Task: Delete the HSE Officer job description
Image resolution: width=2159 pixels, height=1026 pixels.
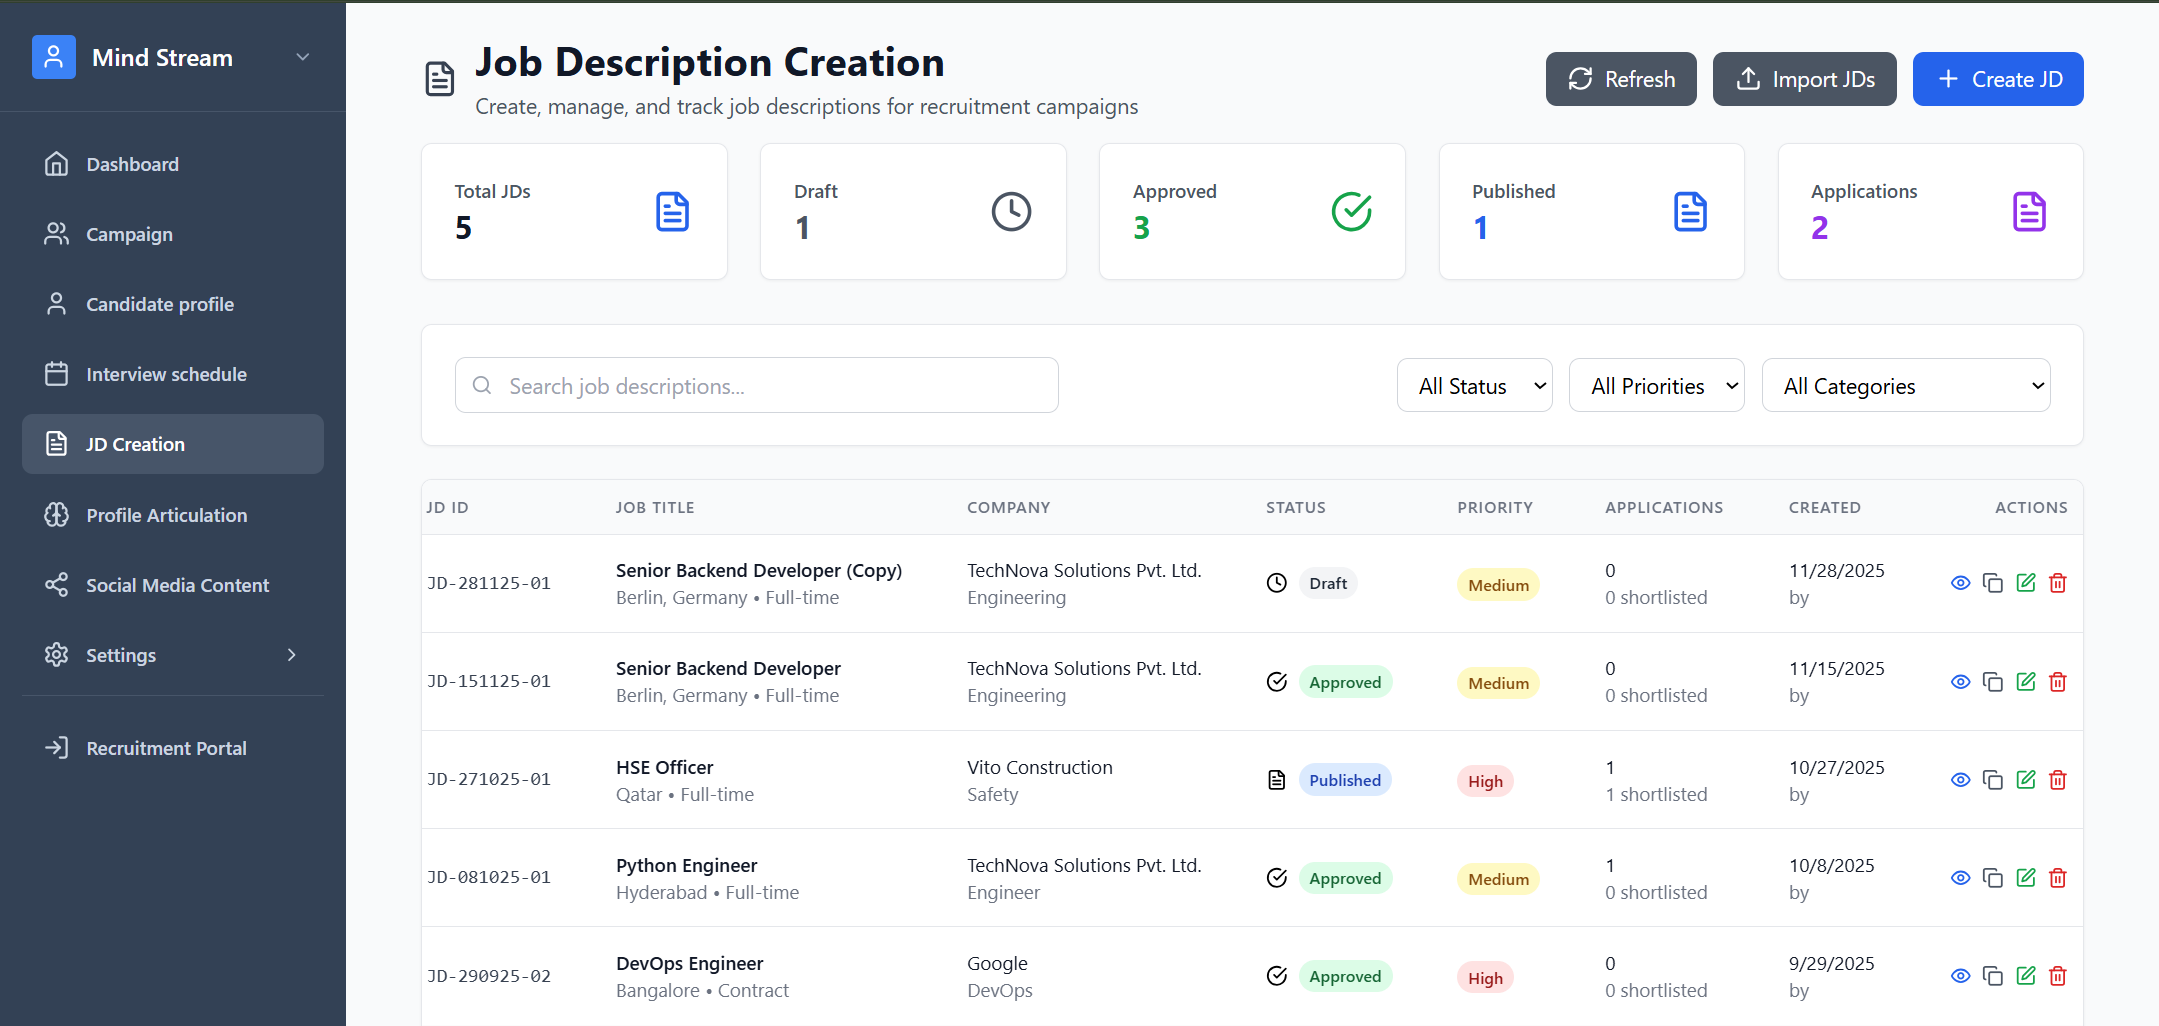Action: pos(2058,780)
